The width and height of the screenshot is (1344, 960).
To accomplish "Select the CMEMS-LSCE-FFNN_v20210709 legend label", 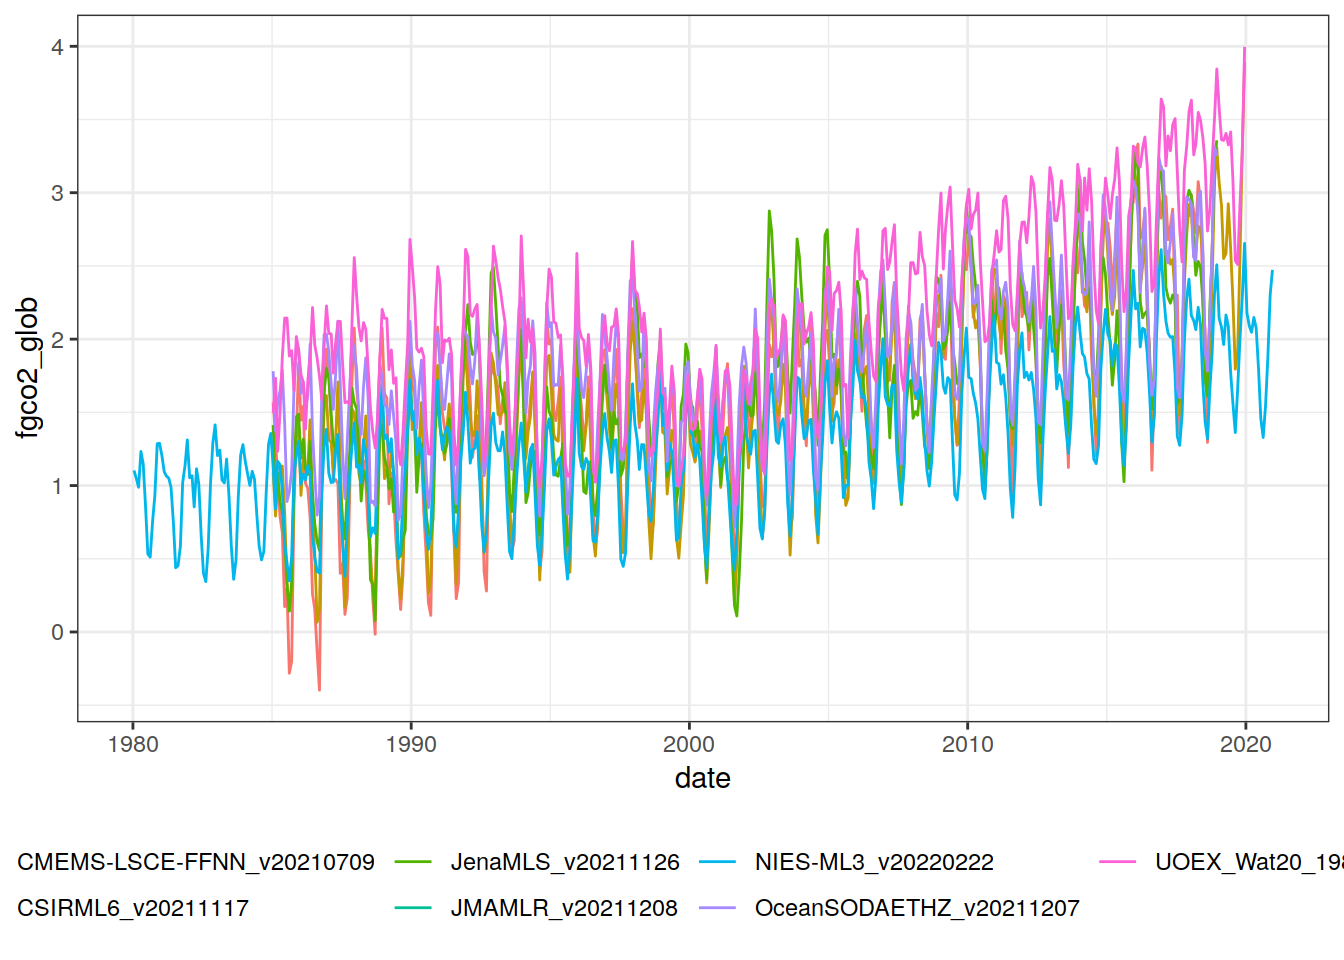I will (196, 862).
